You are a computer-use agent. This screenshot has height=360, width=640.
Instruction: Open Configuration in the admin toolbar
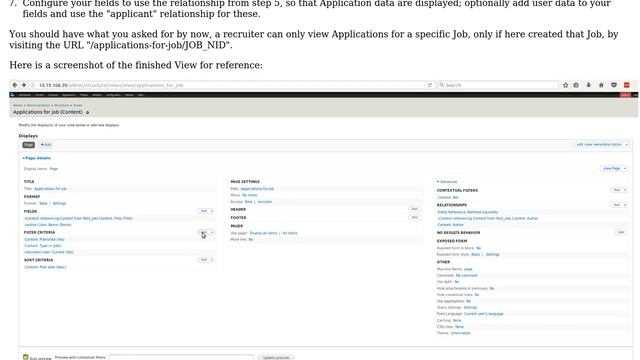tap(113, 95)
